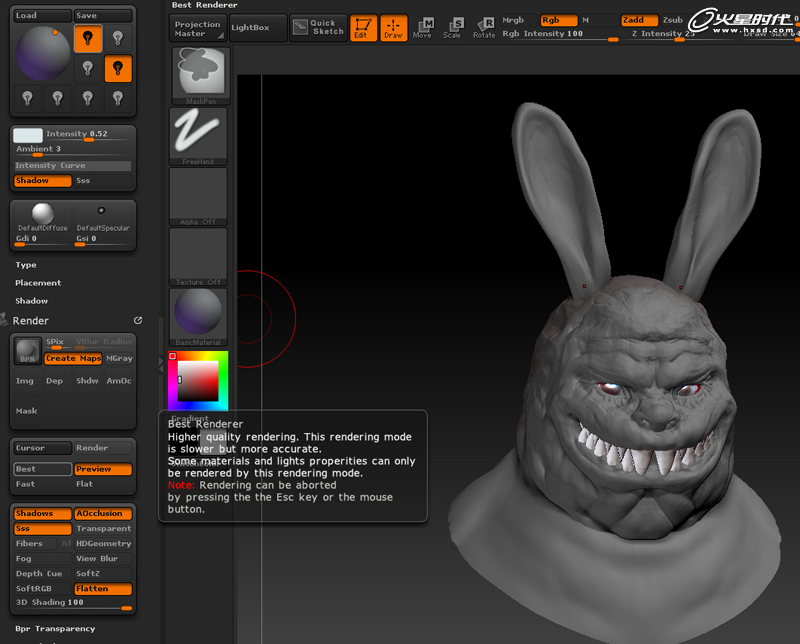Load a light setup
The height and width of the screenshot is (644, 800).
point(42,15)
